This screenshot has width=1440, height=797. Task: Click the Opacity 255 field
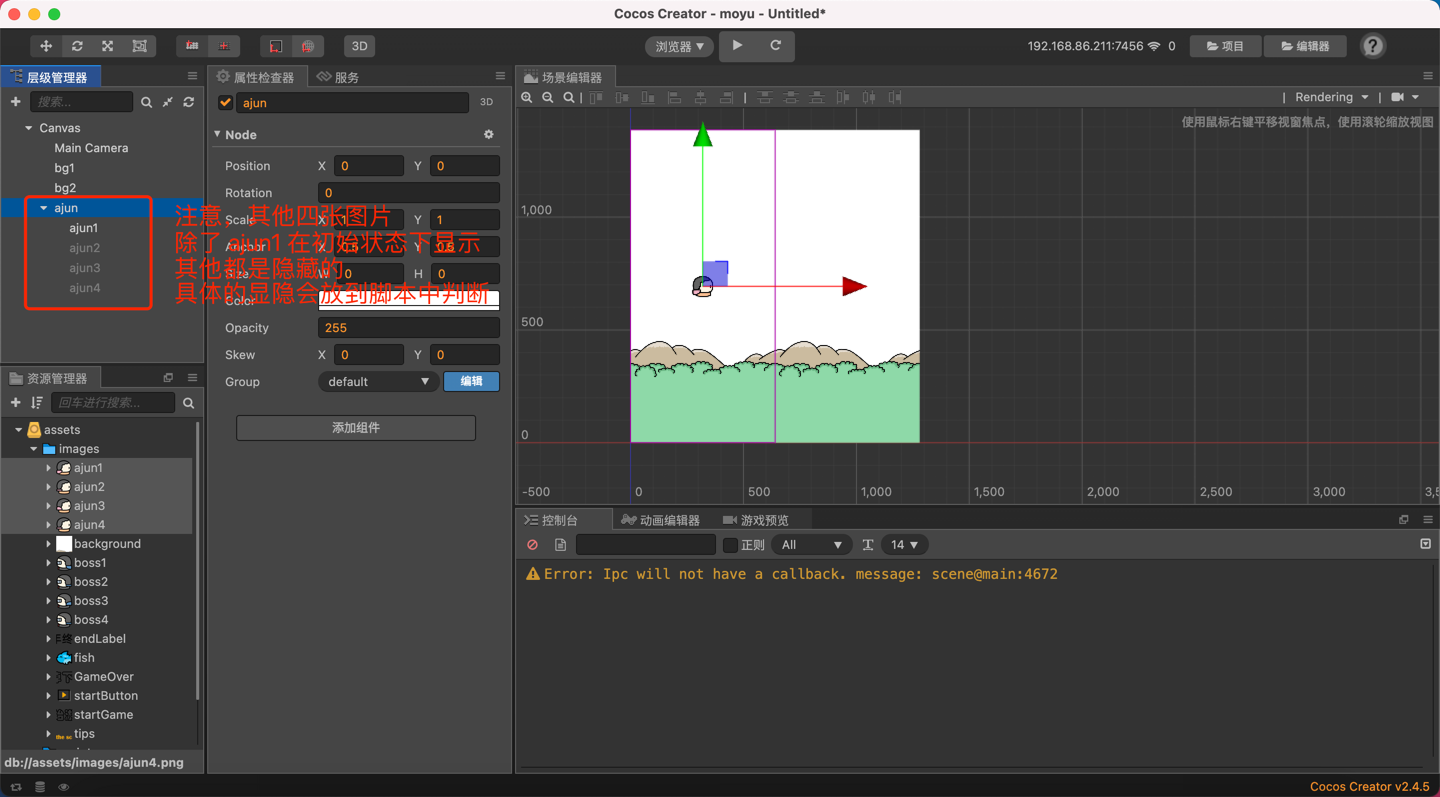click(x=409, y=327)
